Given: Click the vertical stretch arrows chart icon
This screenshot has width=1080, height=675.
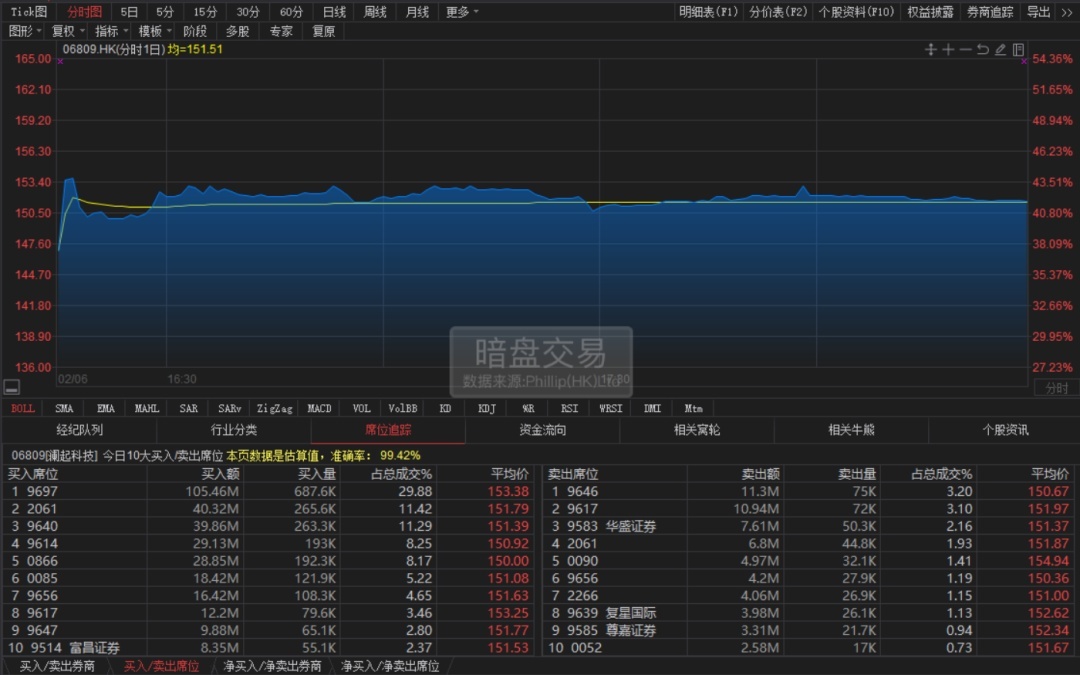Looking at the screenshot, I should (930, 50).
